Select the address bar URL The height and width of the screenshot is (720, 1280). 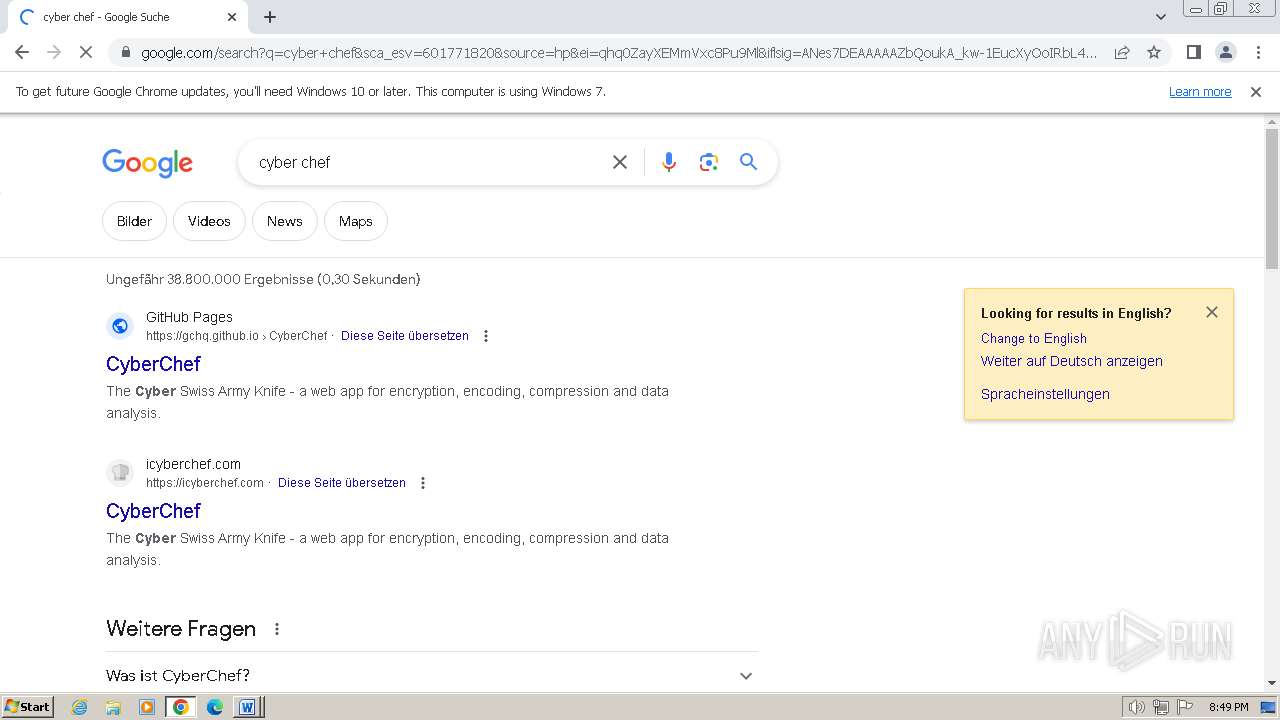point(619,52)
